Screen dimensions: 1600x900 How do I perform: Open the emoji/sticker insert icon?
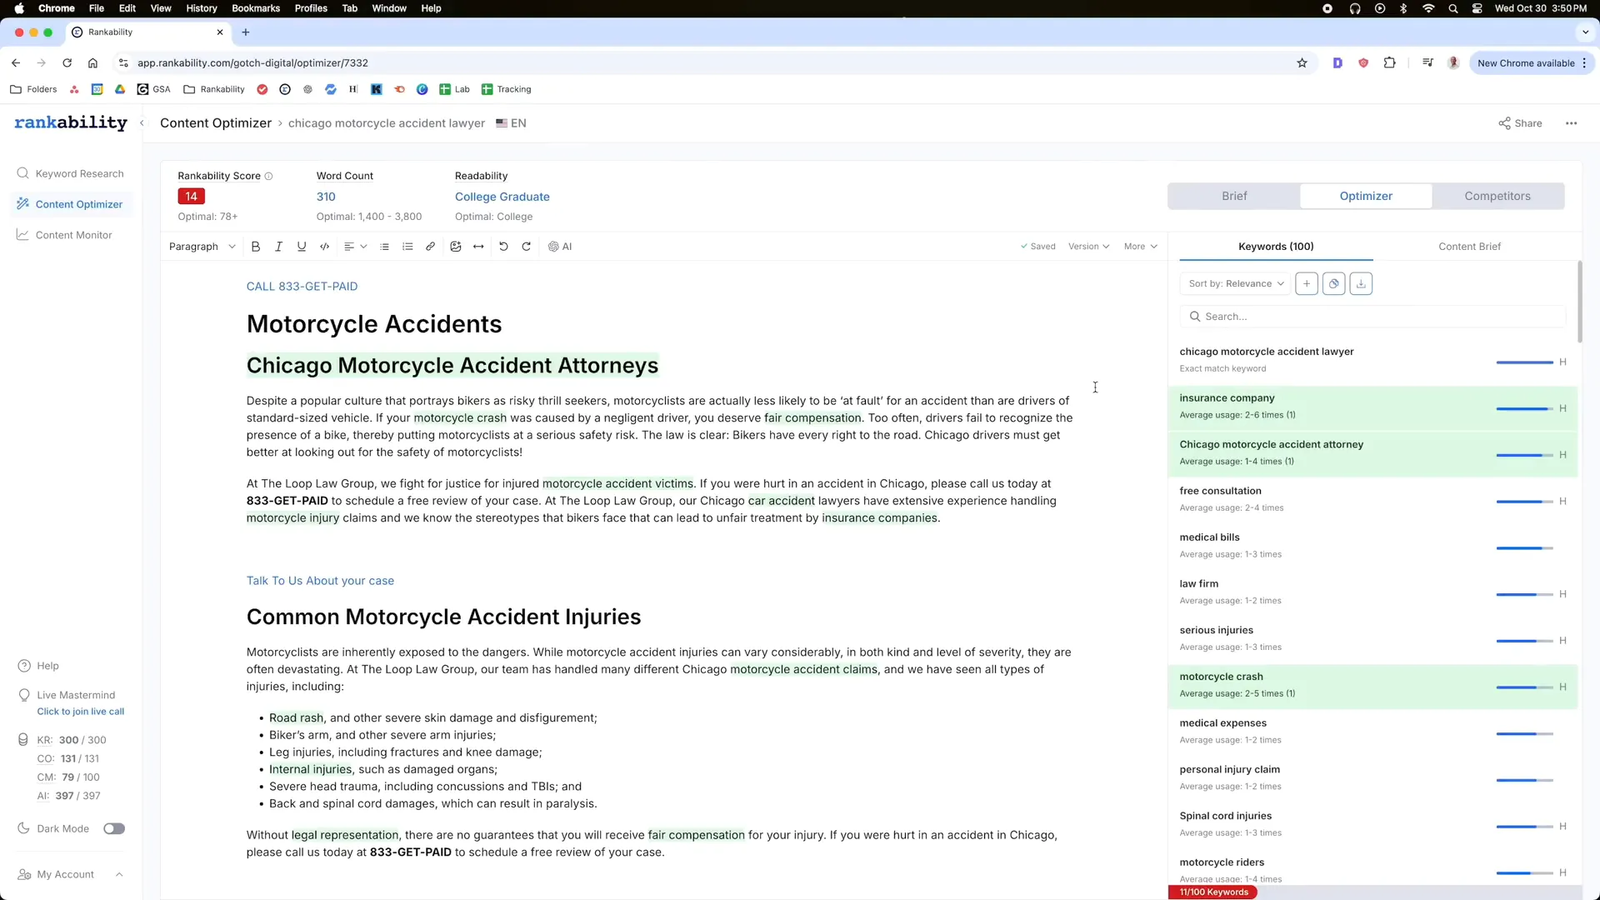click(x=455, y=246)
